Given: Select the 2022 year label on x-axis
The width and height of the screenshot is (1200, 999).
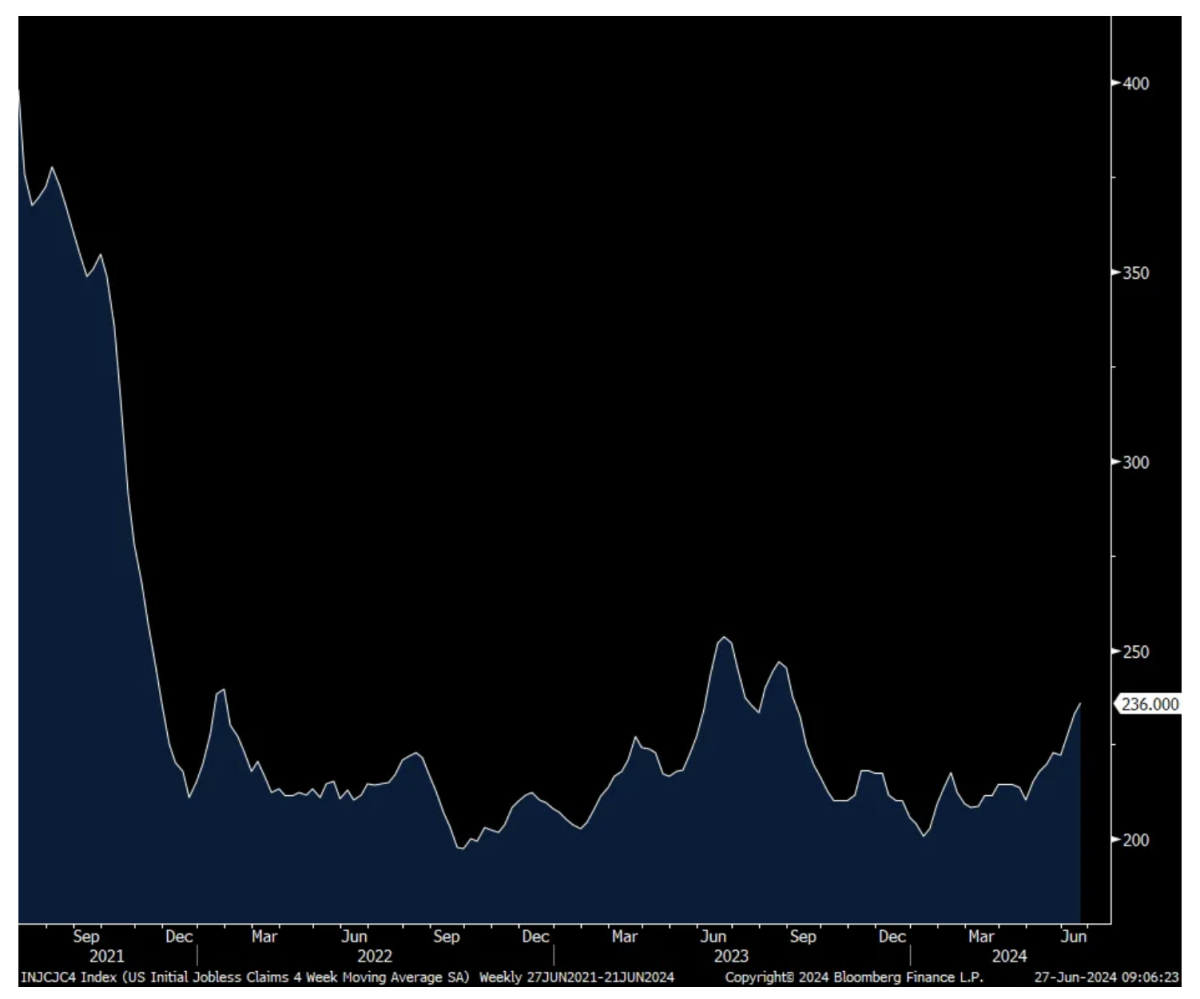Looking at the screenshot, I should point(375,956).
